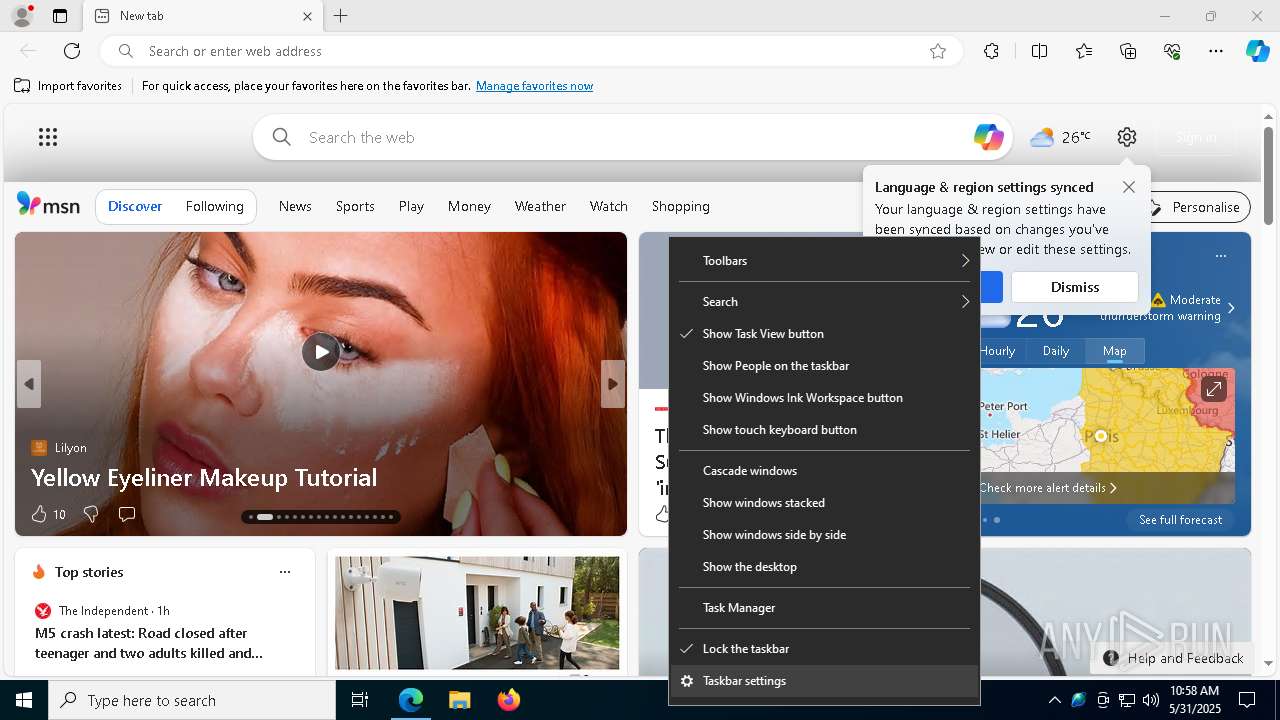Open the Edge profile icon
The width and height of the screenshot is (1280, 720).
click(x=21, y=16)
